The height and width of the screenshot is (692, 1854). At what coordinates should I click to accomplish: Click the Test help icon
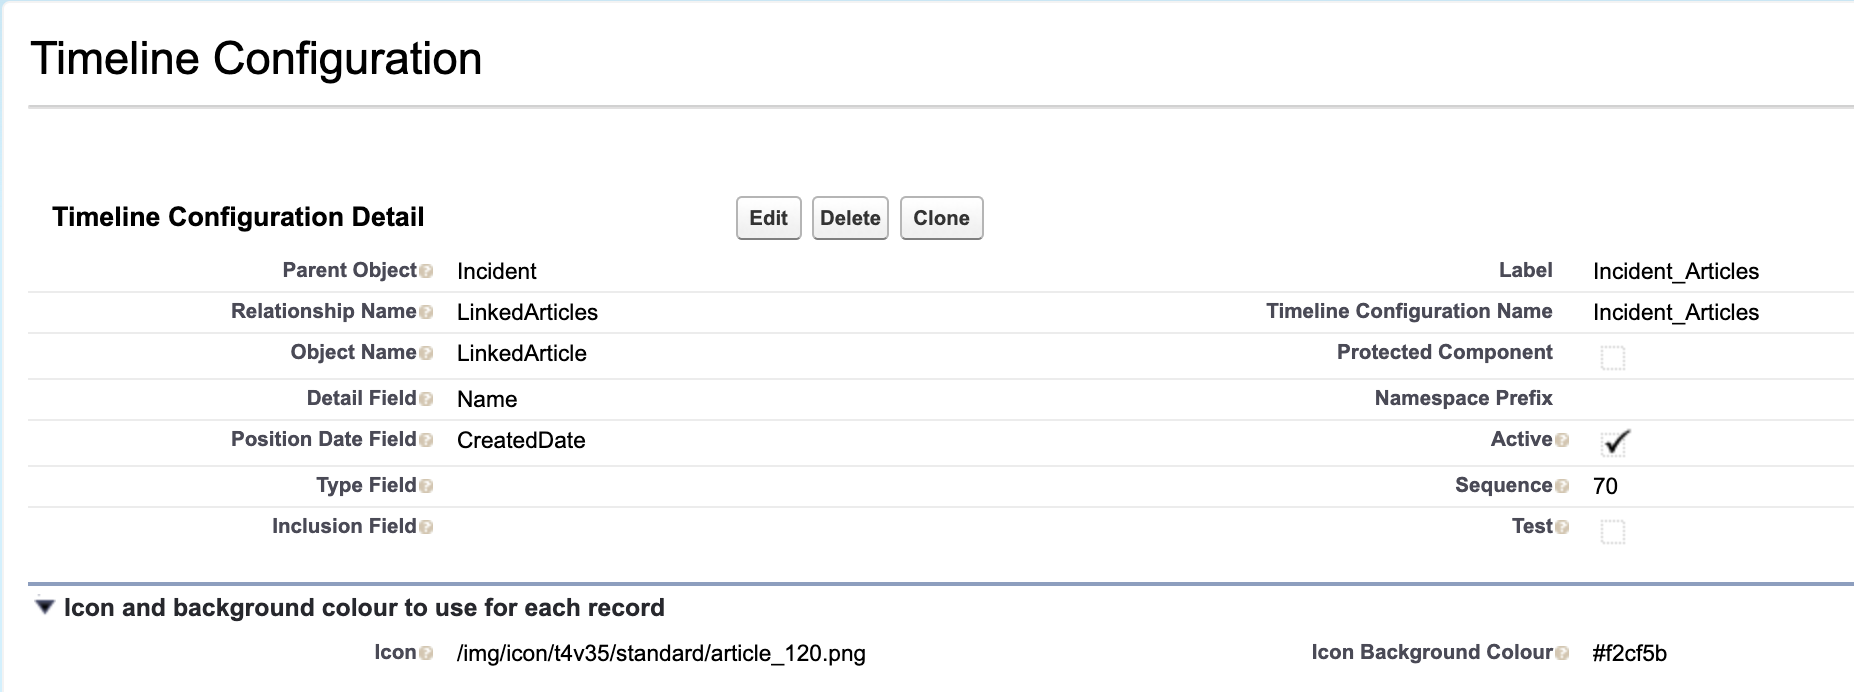[x=1564, y=527]
